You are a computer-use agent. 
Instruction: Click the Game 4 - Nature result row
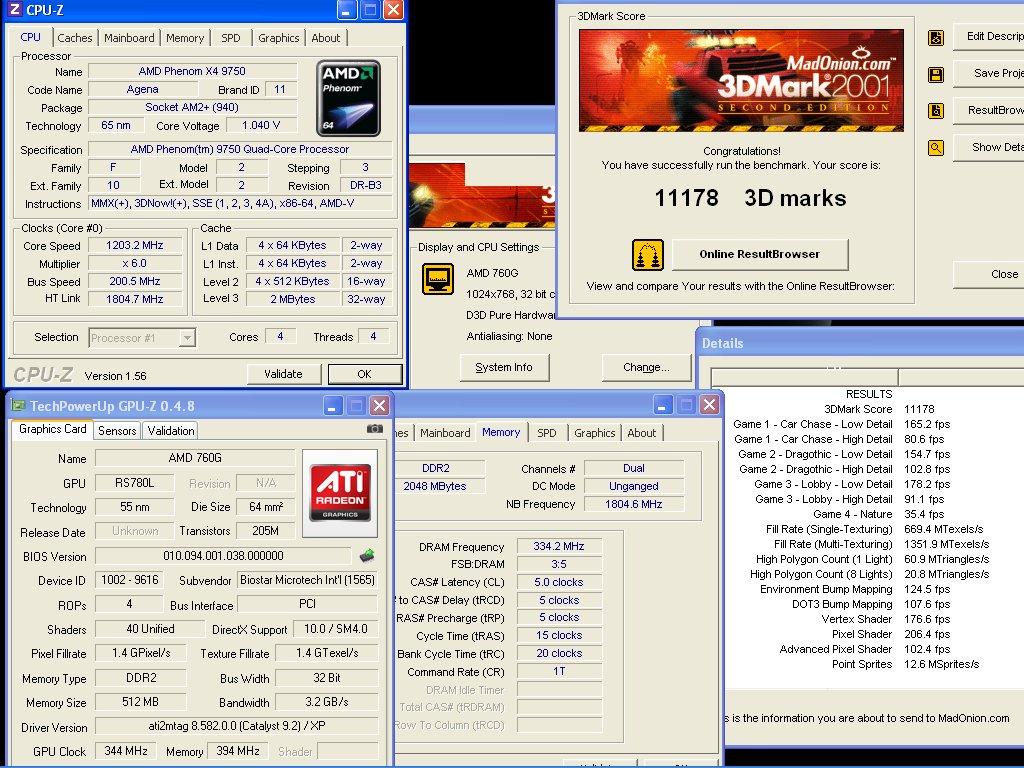[x=878, y=514]
